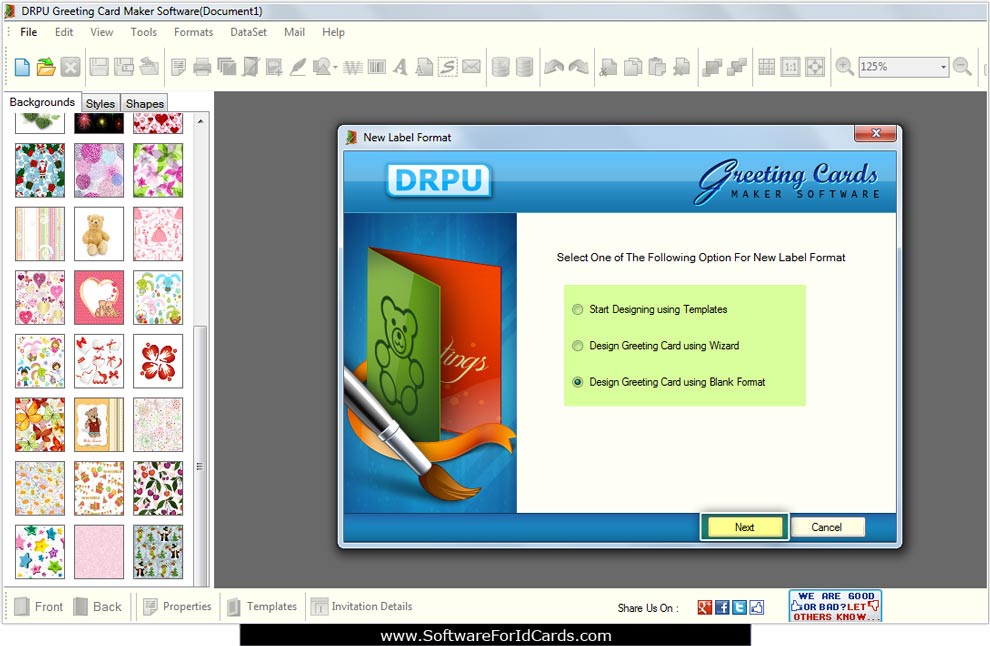This screenshot has height=646, width=990.
Task: Click the redo arrow icon
Action: (578, 66)
